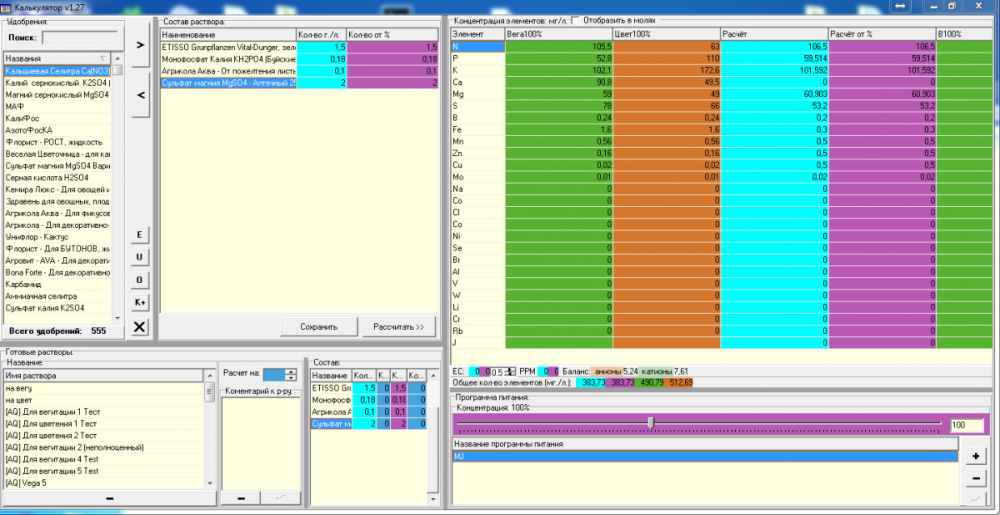
Task: Click the U button beside fertilizer list
Action: (140, 258)
